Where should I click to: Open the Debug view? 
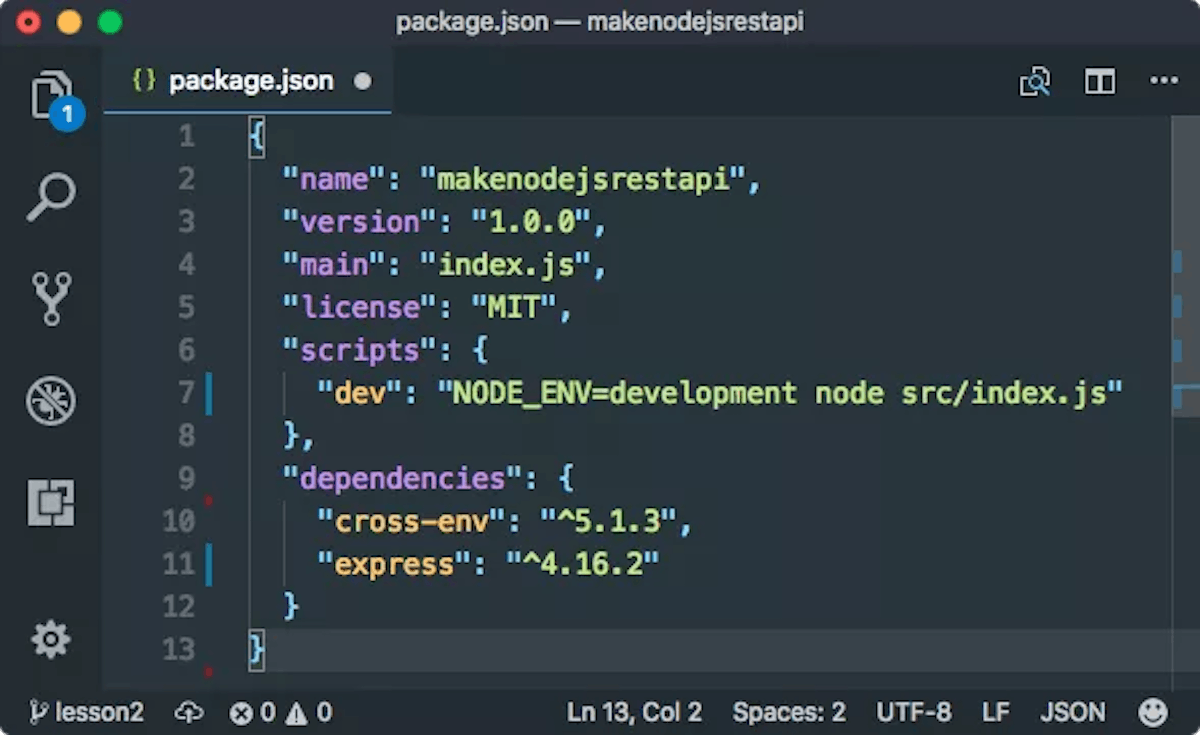[x=51, y=401]
